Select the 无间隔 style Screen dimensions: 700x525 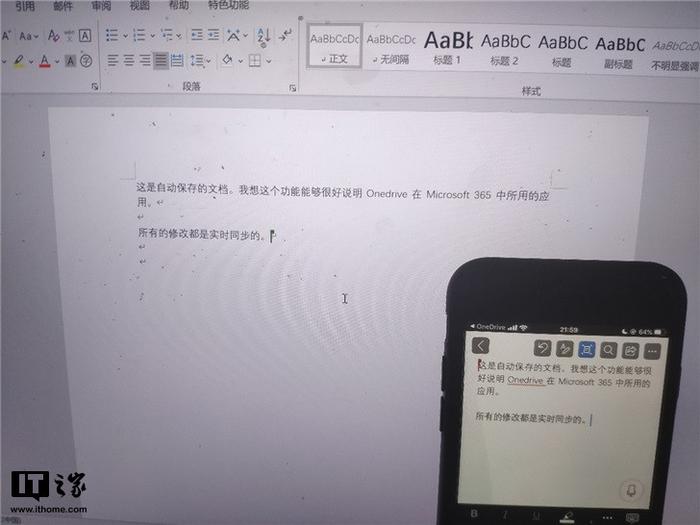click(x=391, y=47)
